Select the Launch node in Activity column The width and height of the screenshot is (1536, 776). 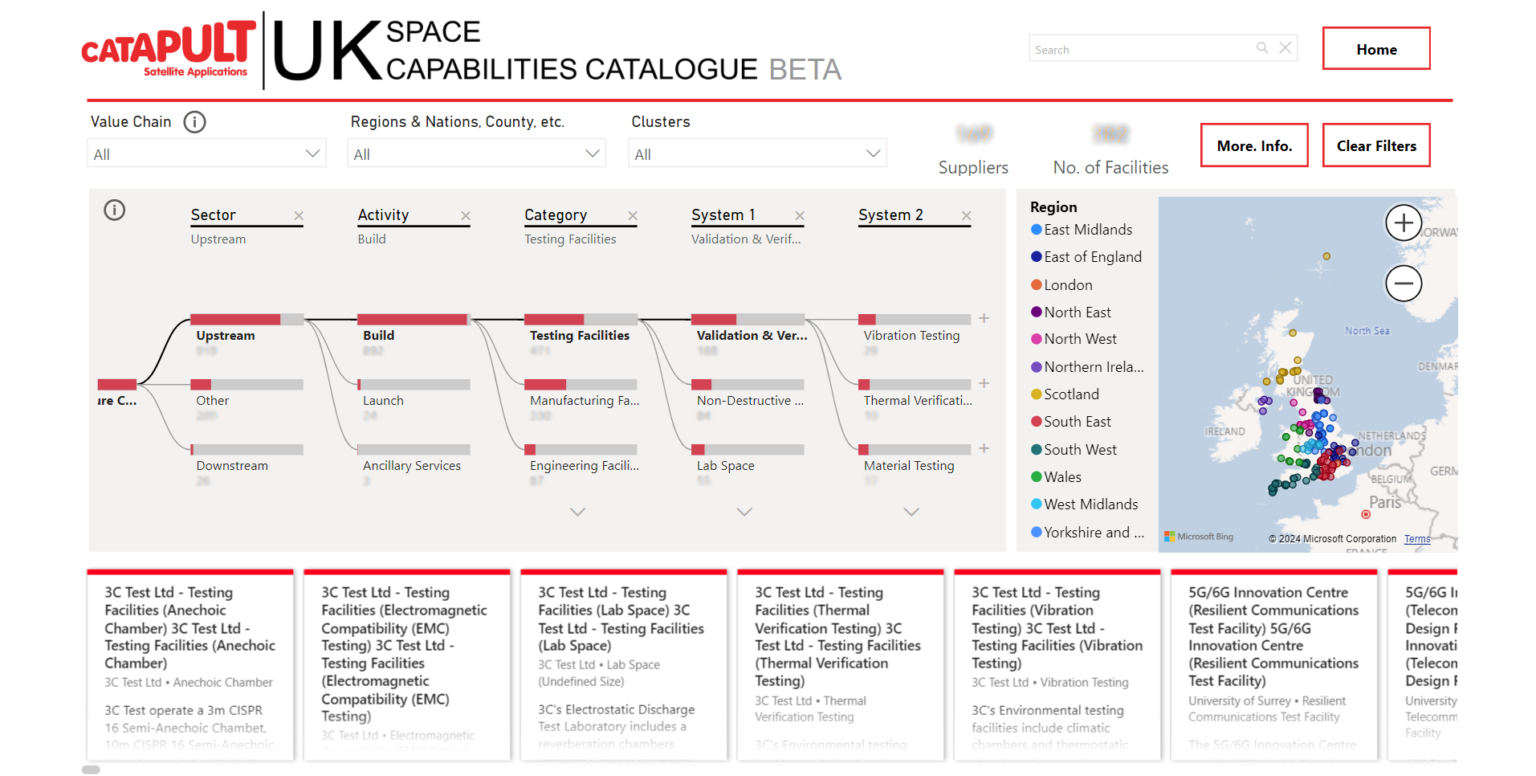(383, 400)
